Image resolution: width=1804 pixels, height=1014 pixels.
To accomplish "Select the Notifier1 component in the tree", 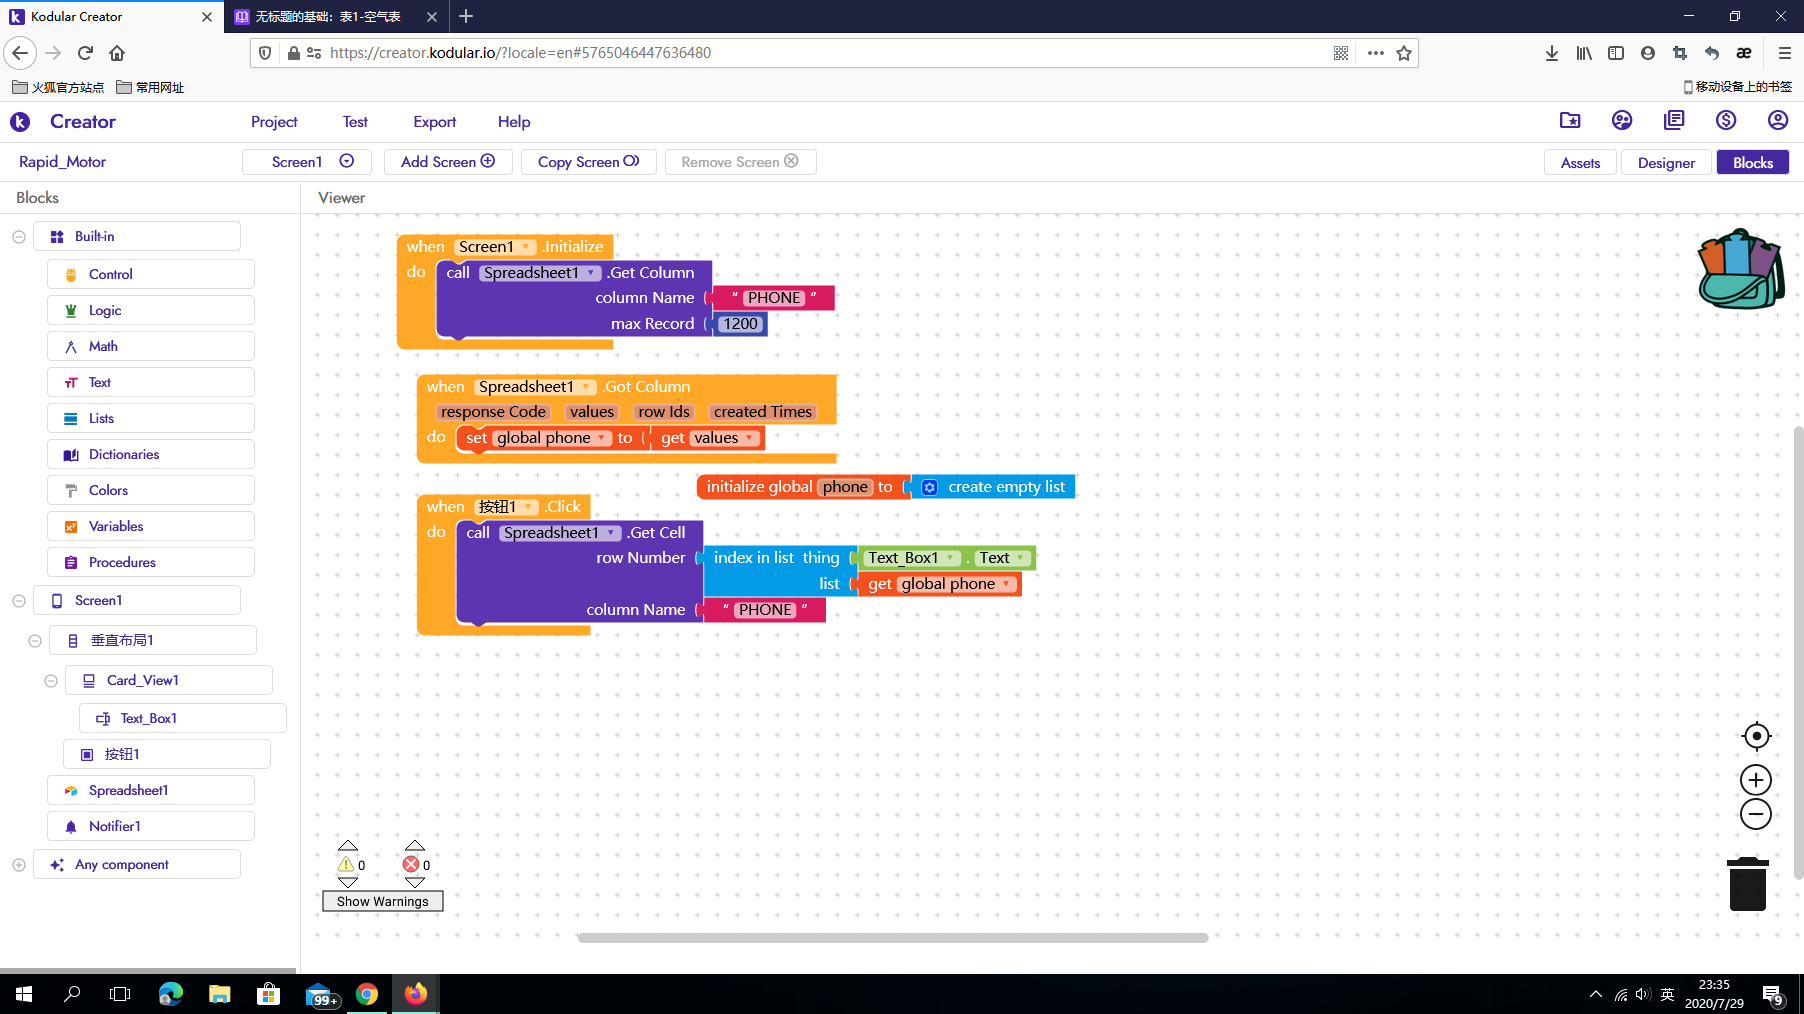I will (151, 826).
